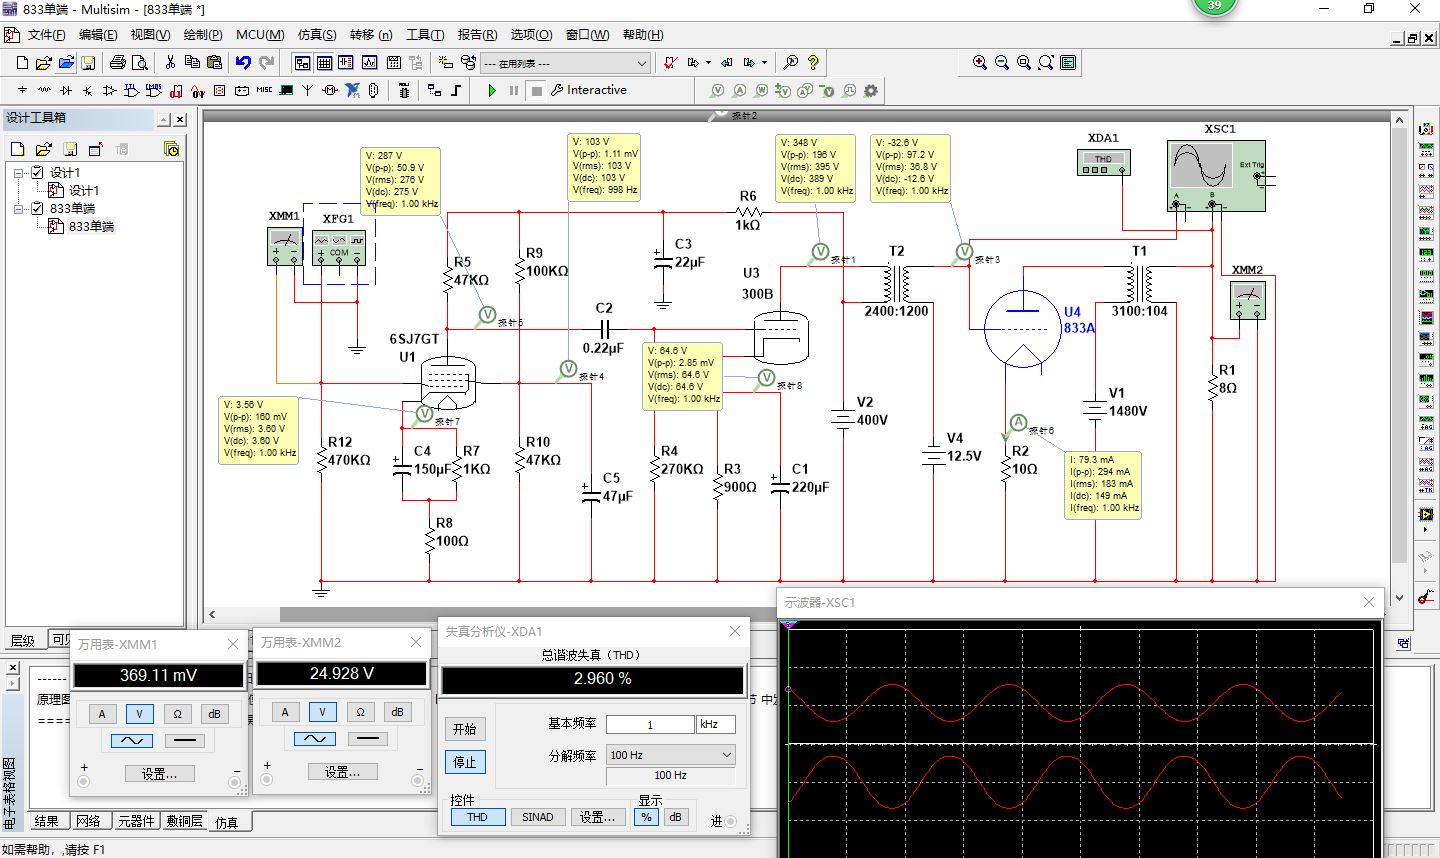Click new design icon in Design Toolbox
Screen dimensions: 1440x858
tap(17, 149)
